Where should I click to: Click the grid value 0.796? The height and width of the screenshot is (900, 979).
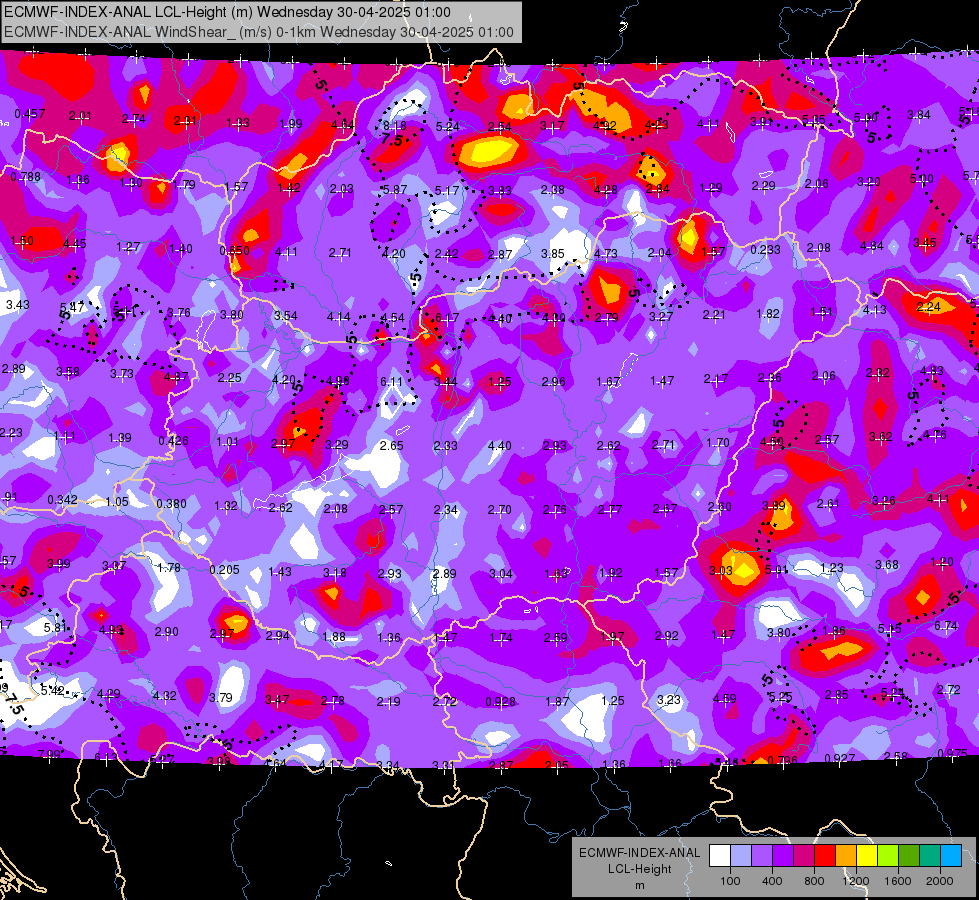[783, 760]
